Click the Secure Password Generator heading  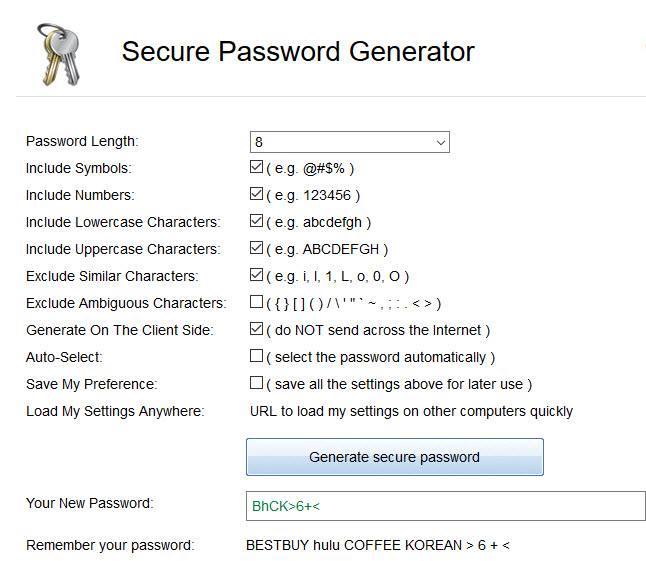[x=298, y=51]
